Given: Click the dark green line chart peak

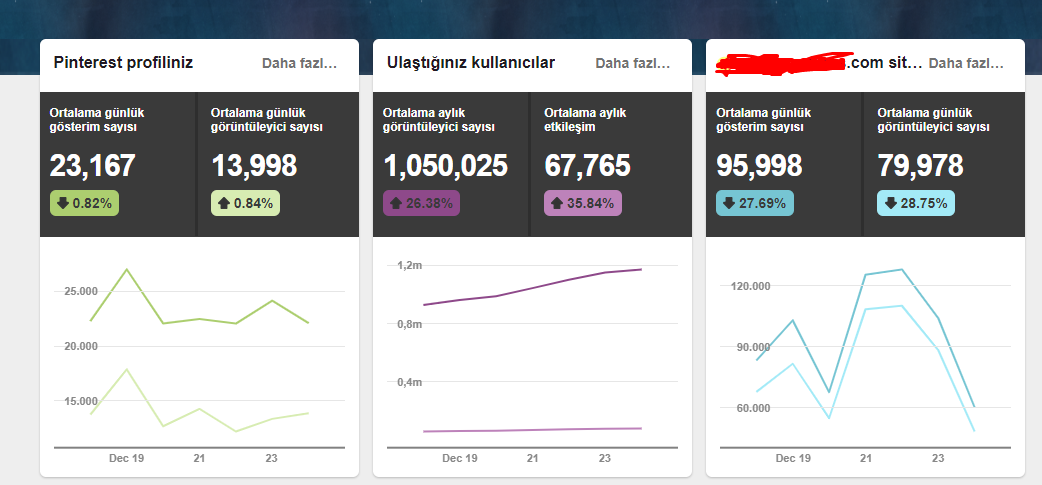Looking at the screenshot, I should tap(126, 270).
